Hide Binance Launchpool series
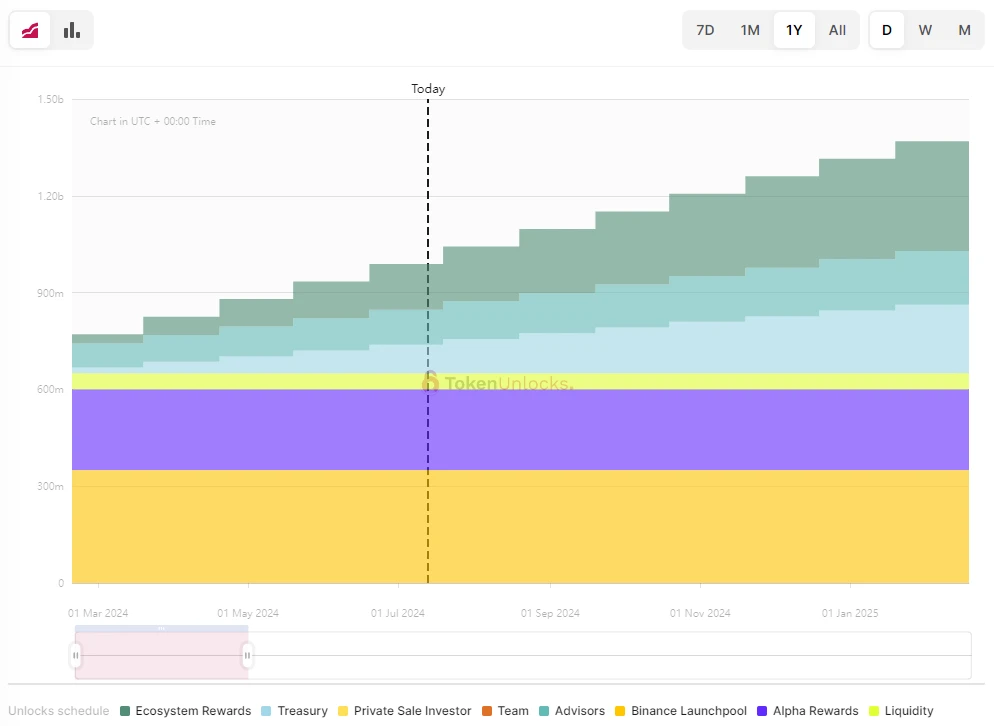Image resolution: width=994 pixels, height=726 pixels. pyautogui.click(x=680, y=711)
